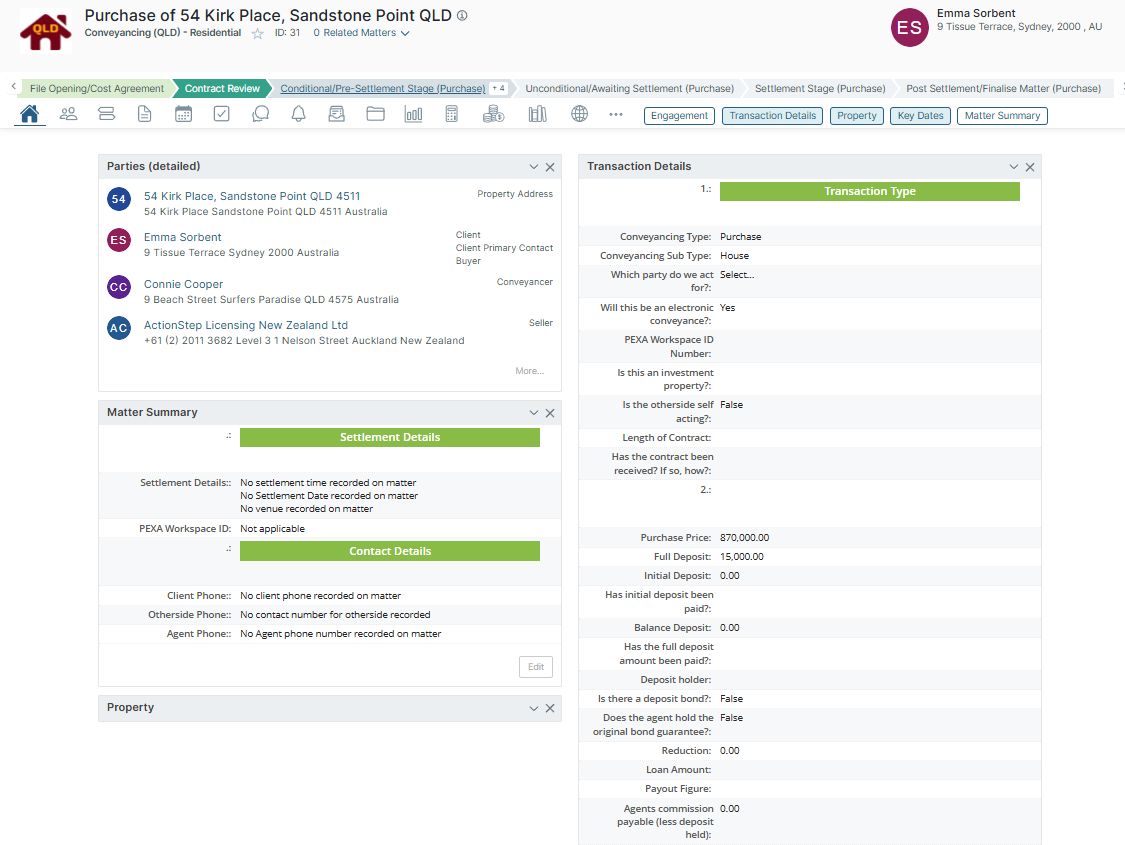Collapse the Matter Summary panel
Viewport: 1125px width, 845px height.
534,413
